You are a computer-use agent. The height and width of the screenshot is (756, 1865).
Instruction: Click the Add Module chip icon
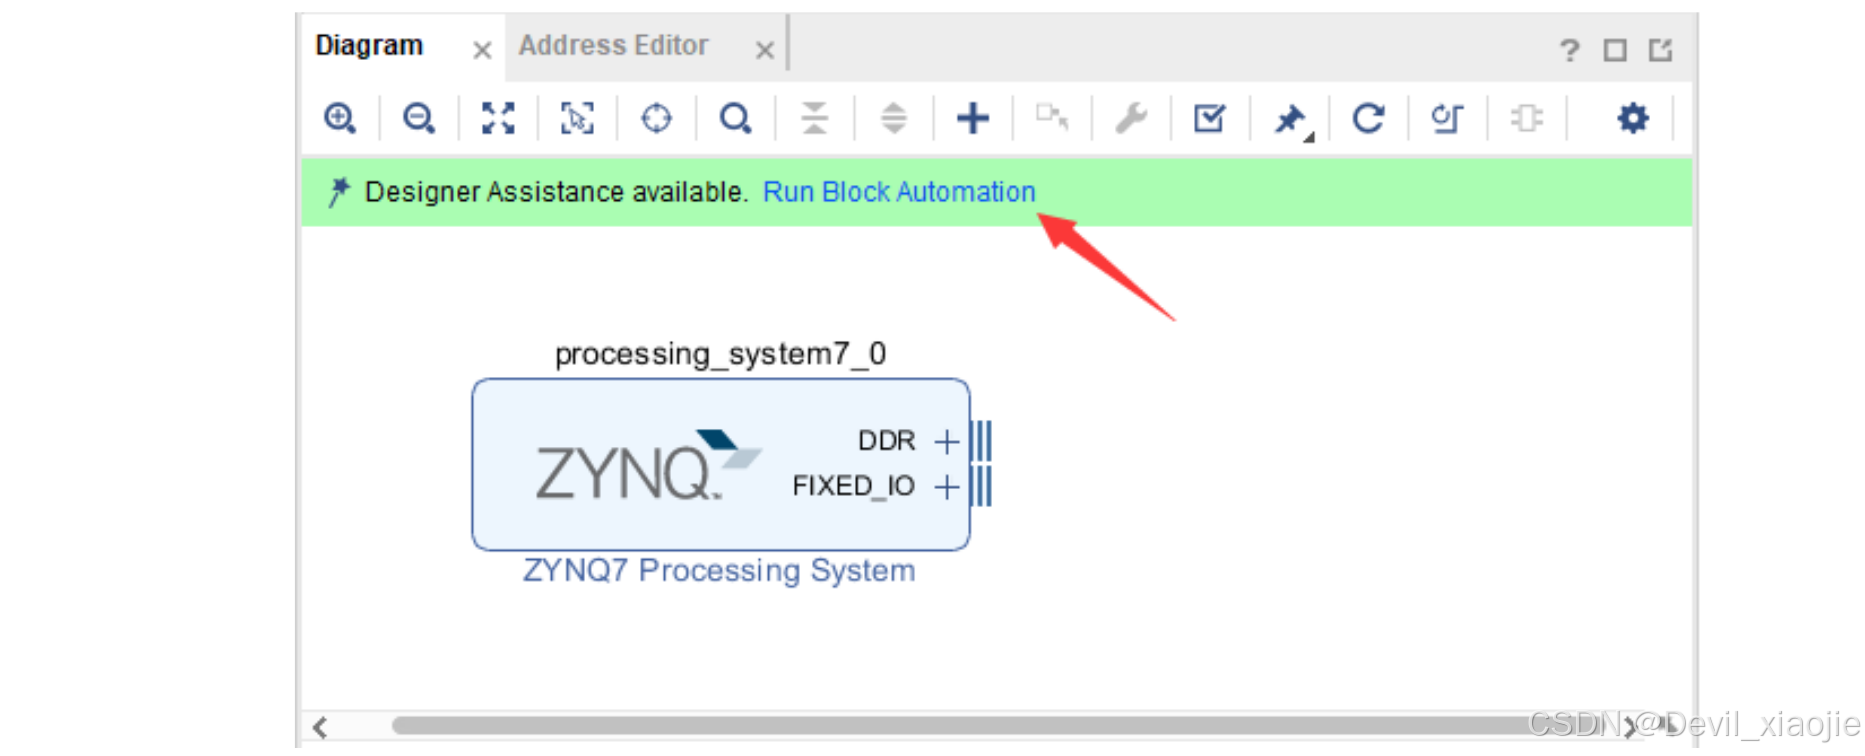click(1526, 118)
